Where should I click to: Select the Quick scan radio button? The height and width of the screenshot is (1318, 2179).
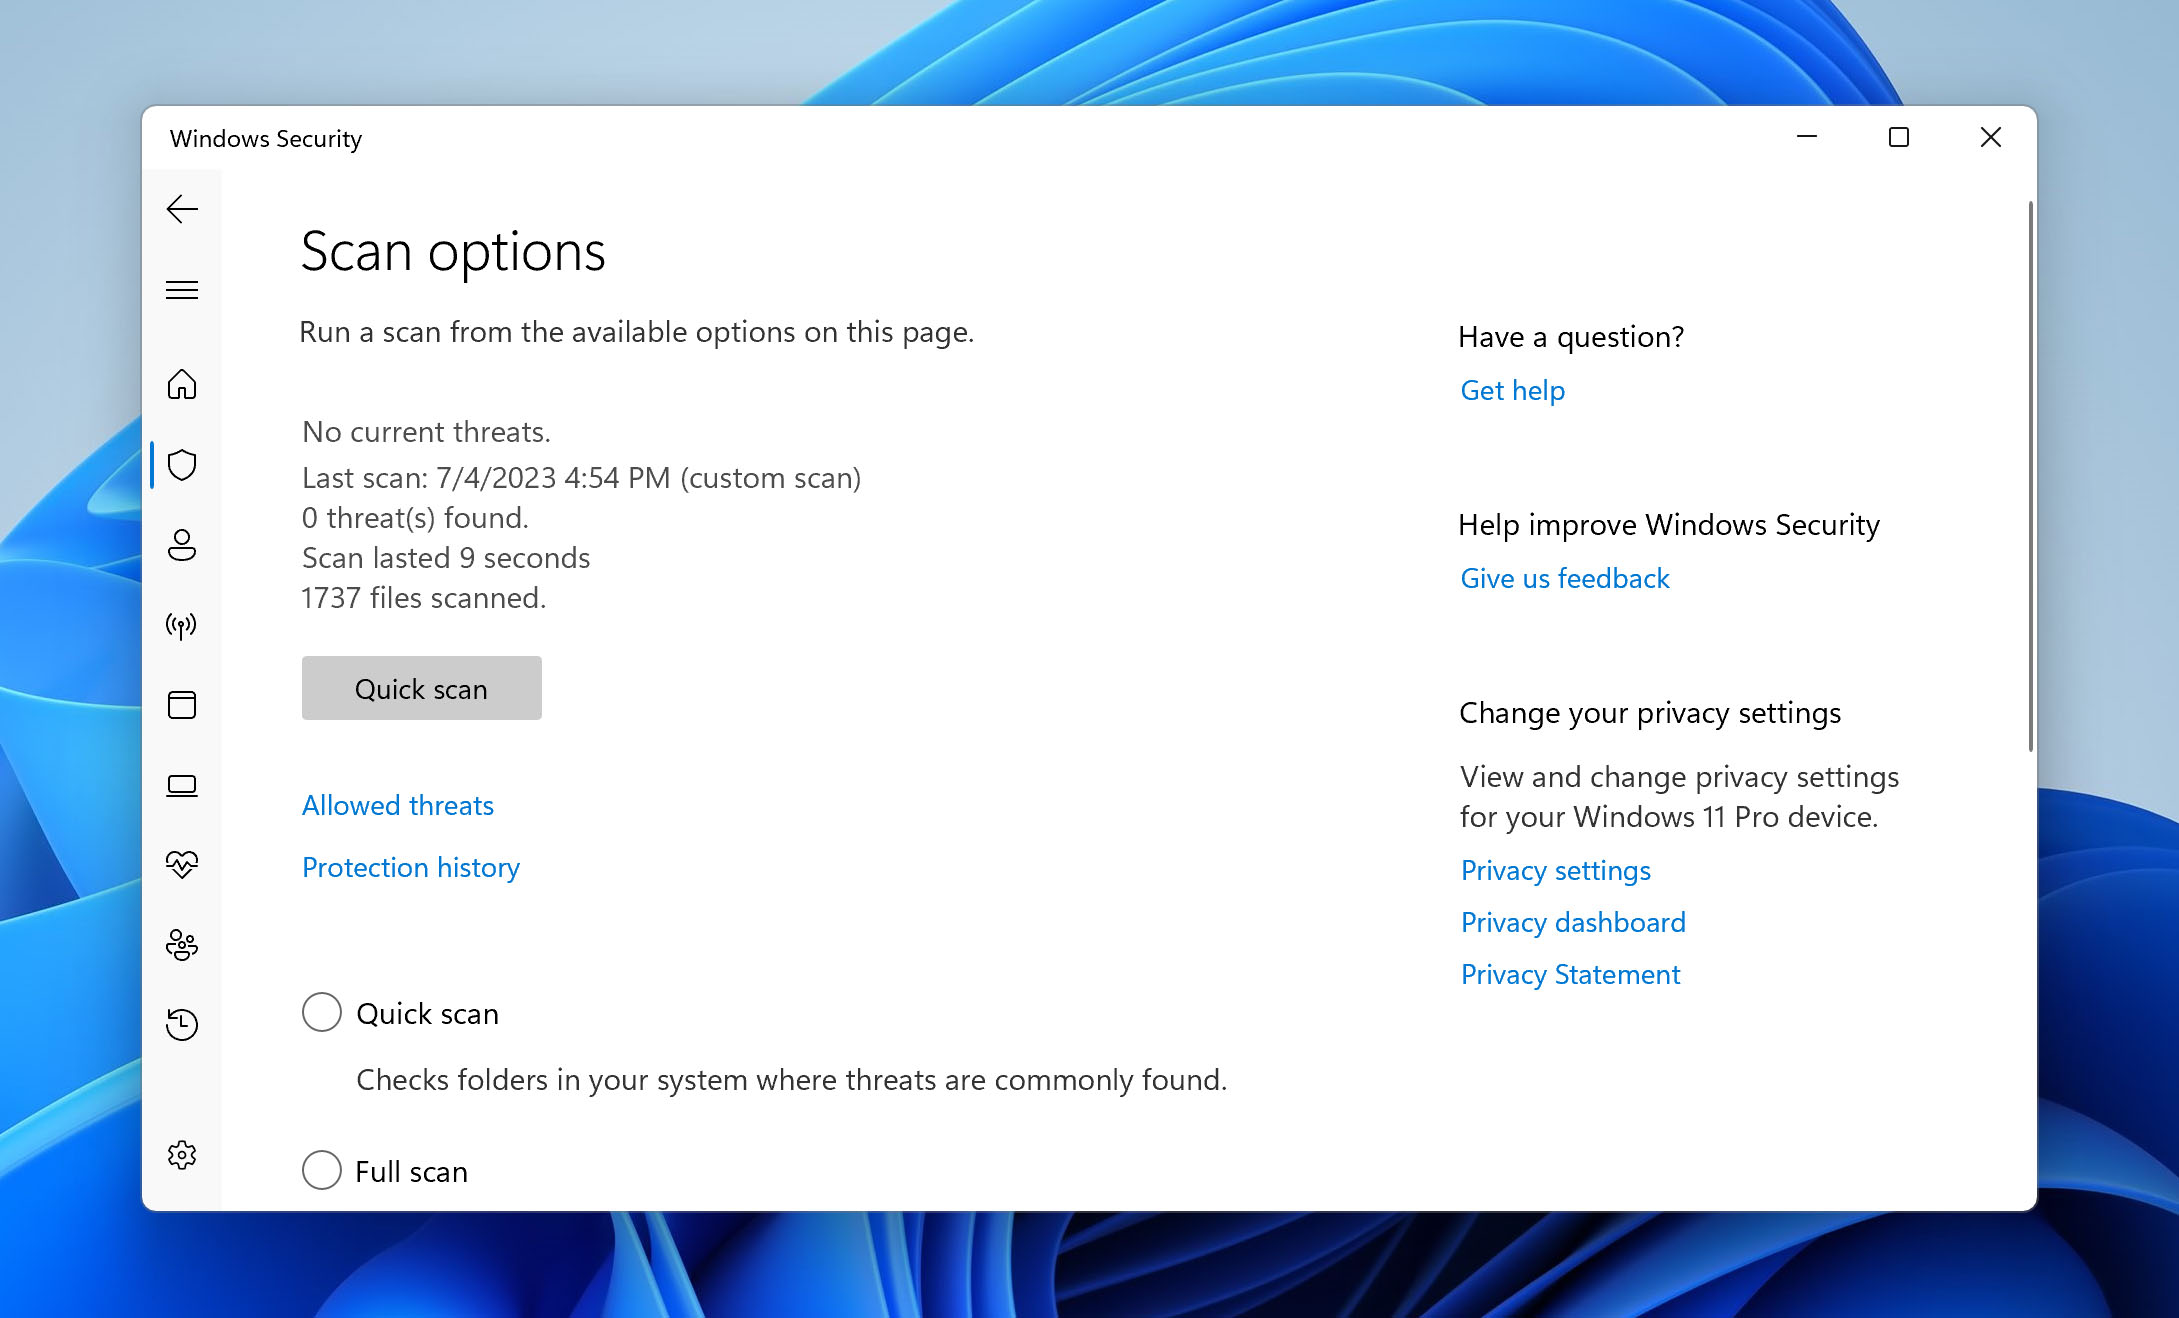coord(322,1013)
